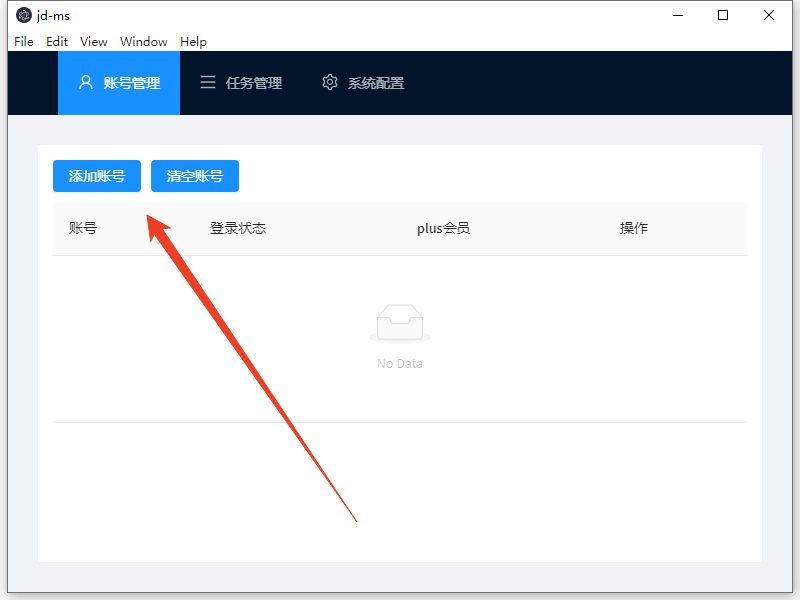Click the No Data placeholder text
The height and width of the screenshot is (600, 800).
coord(400,364)
